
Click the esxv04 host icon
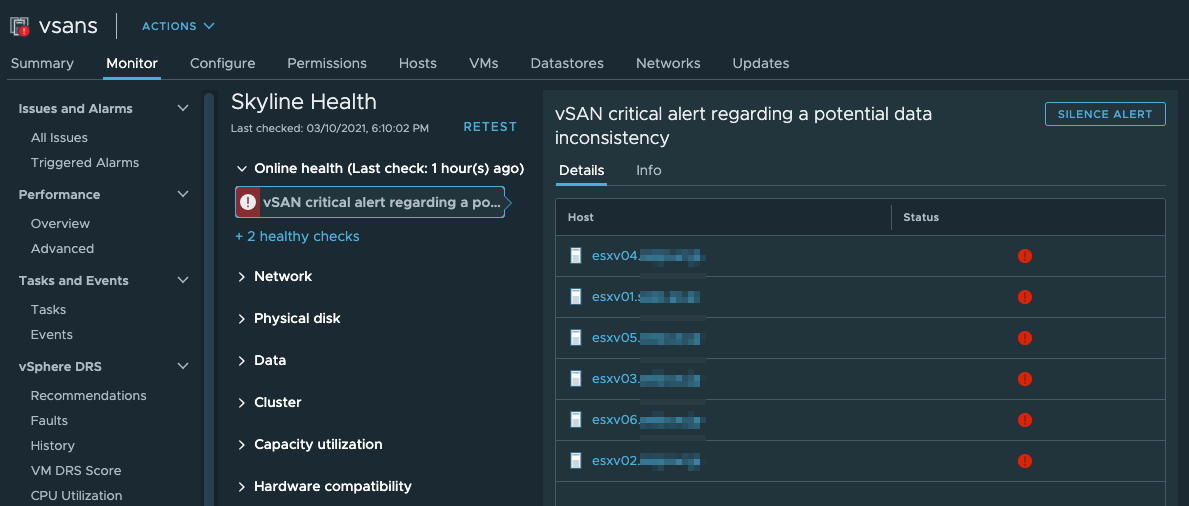point(576,256)
